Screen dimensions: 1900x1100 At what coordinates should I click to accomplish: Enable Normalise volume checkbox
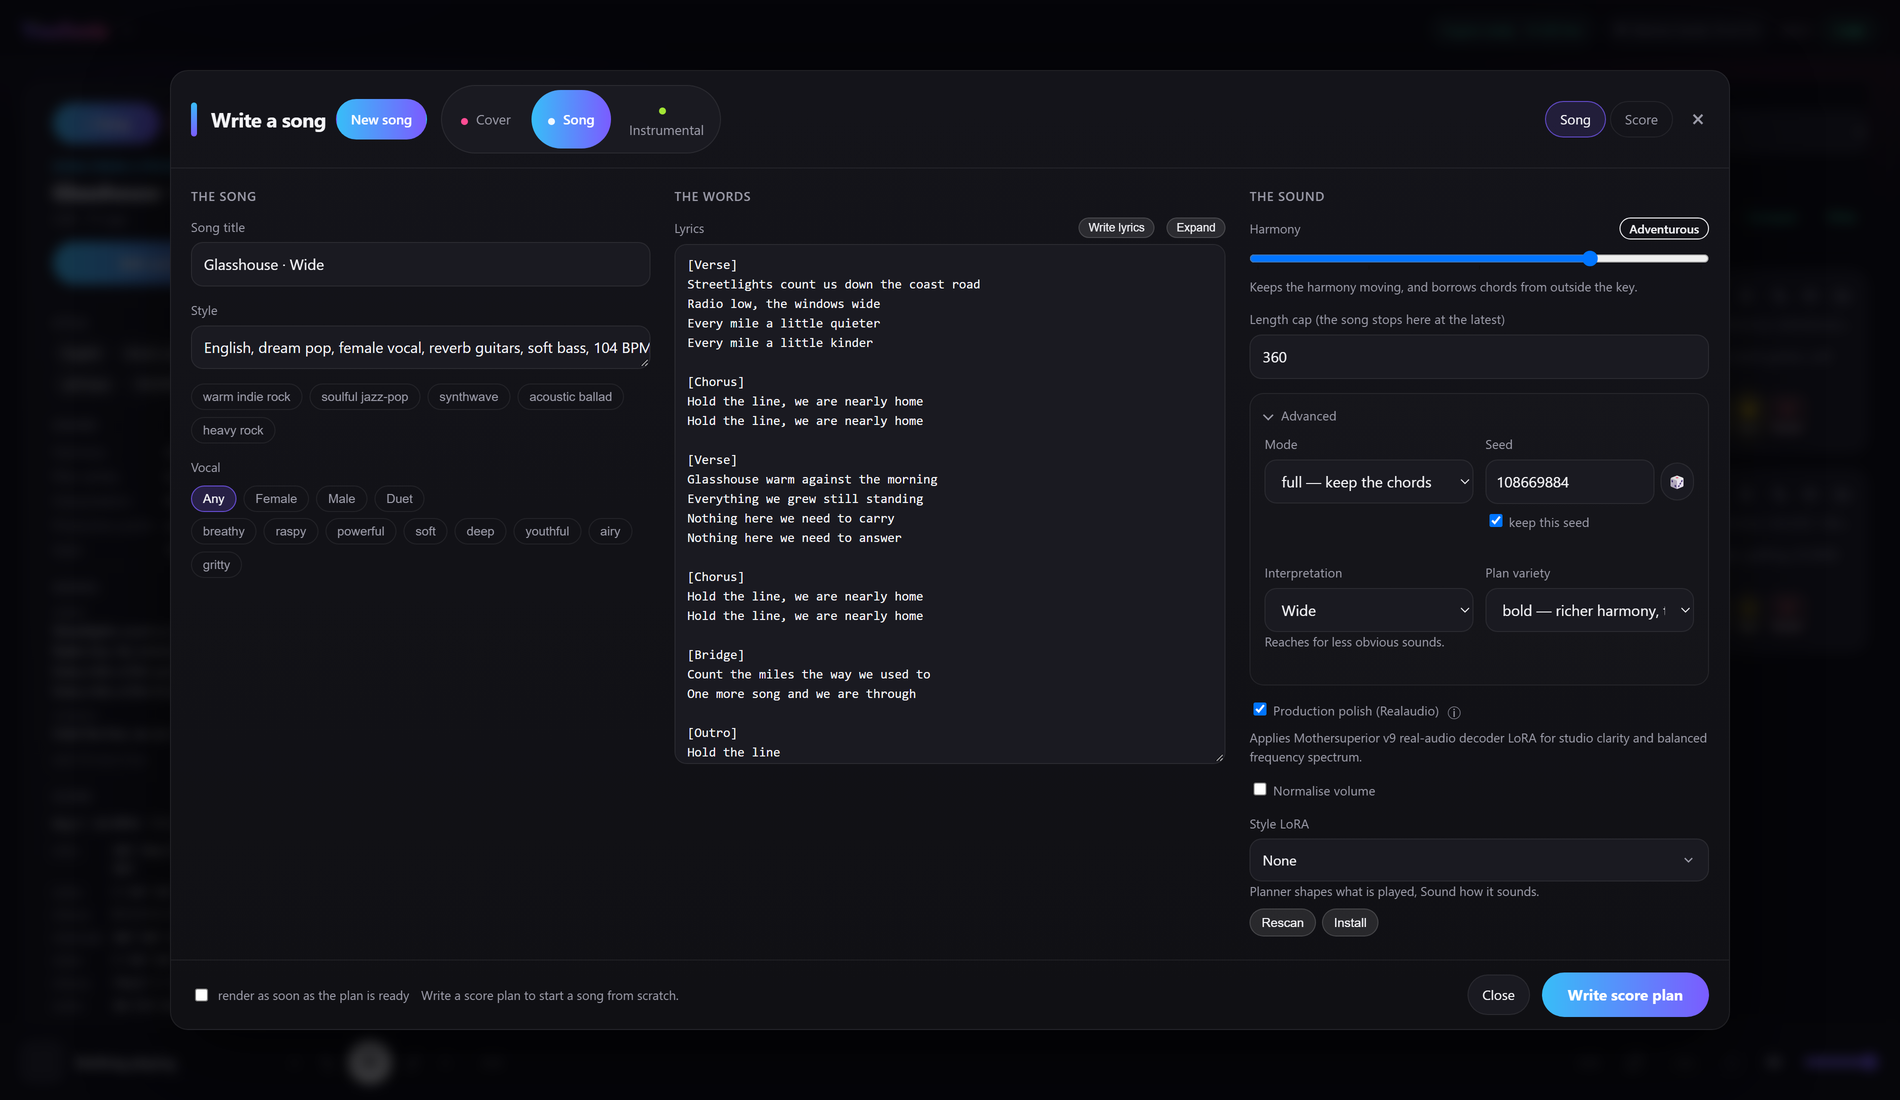tap(1259, 790)
